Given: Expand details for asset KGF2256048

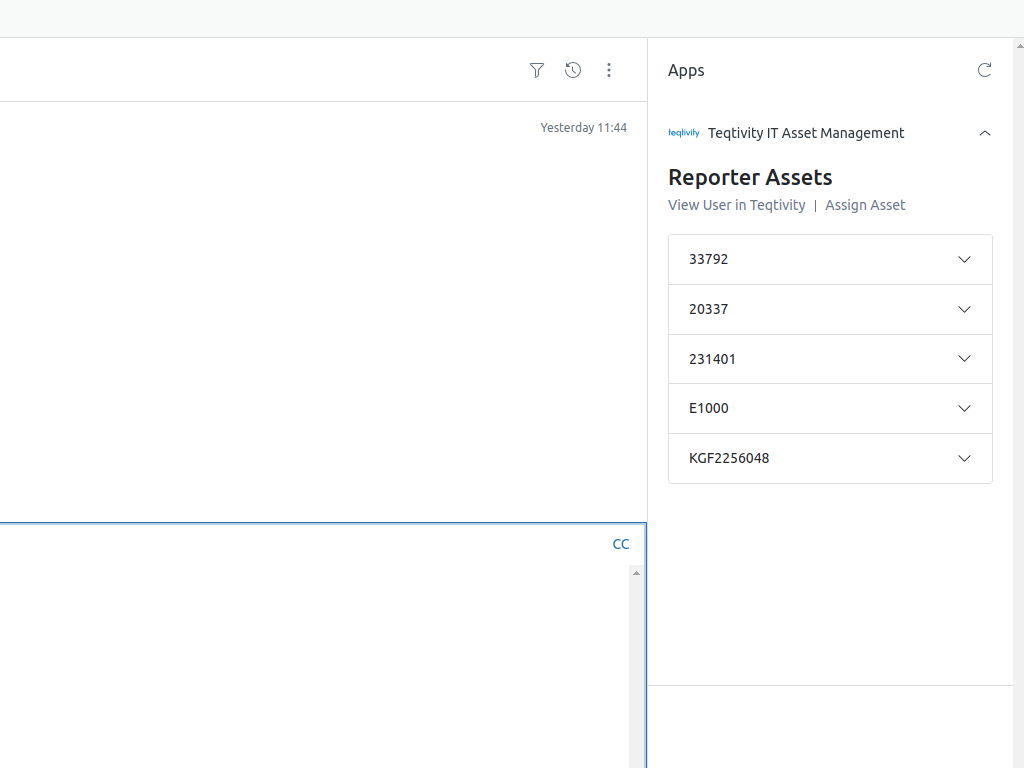Looking at the screenshot, I should tap(964, 458).
